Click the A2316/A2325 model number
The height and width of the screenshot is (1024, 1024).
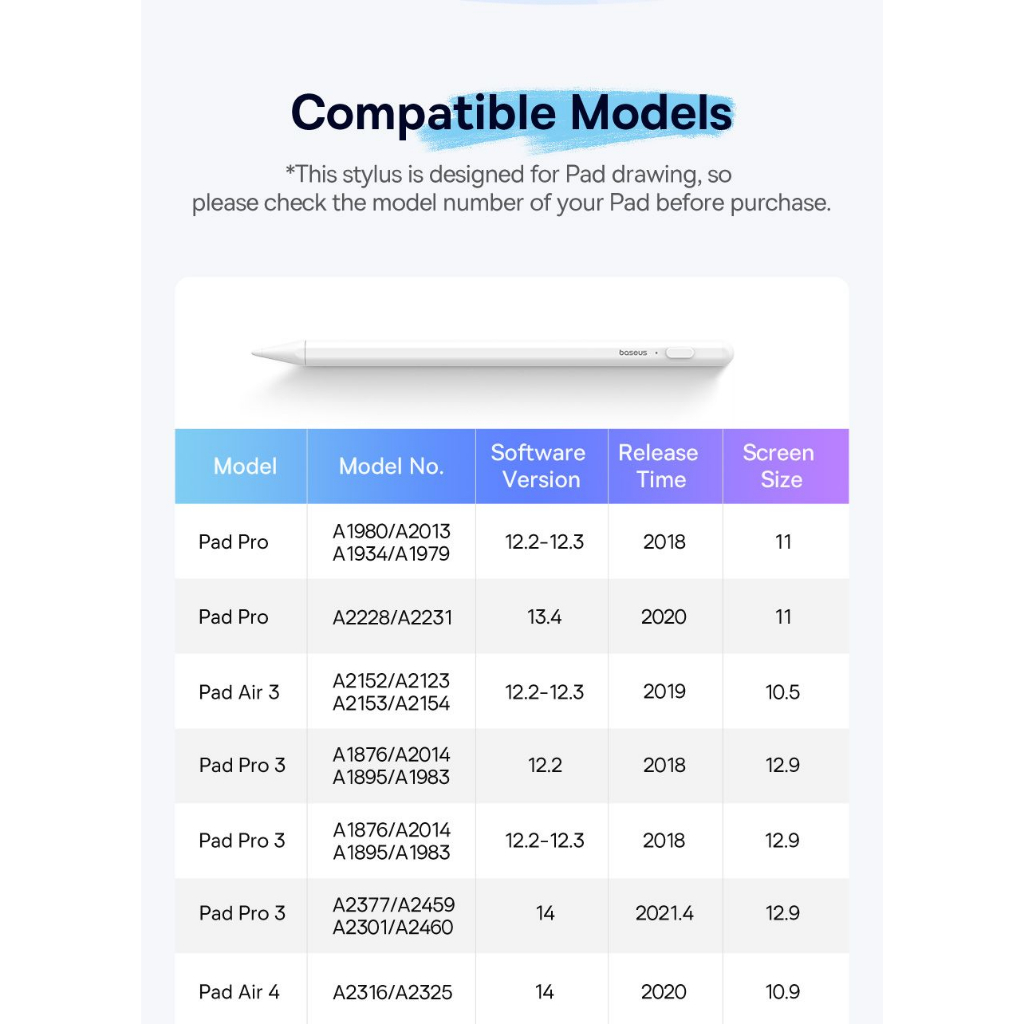click(392, 993)
